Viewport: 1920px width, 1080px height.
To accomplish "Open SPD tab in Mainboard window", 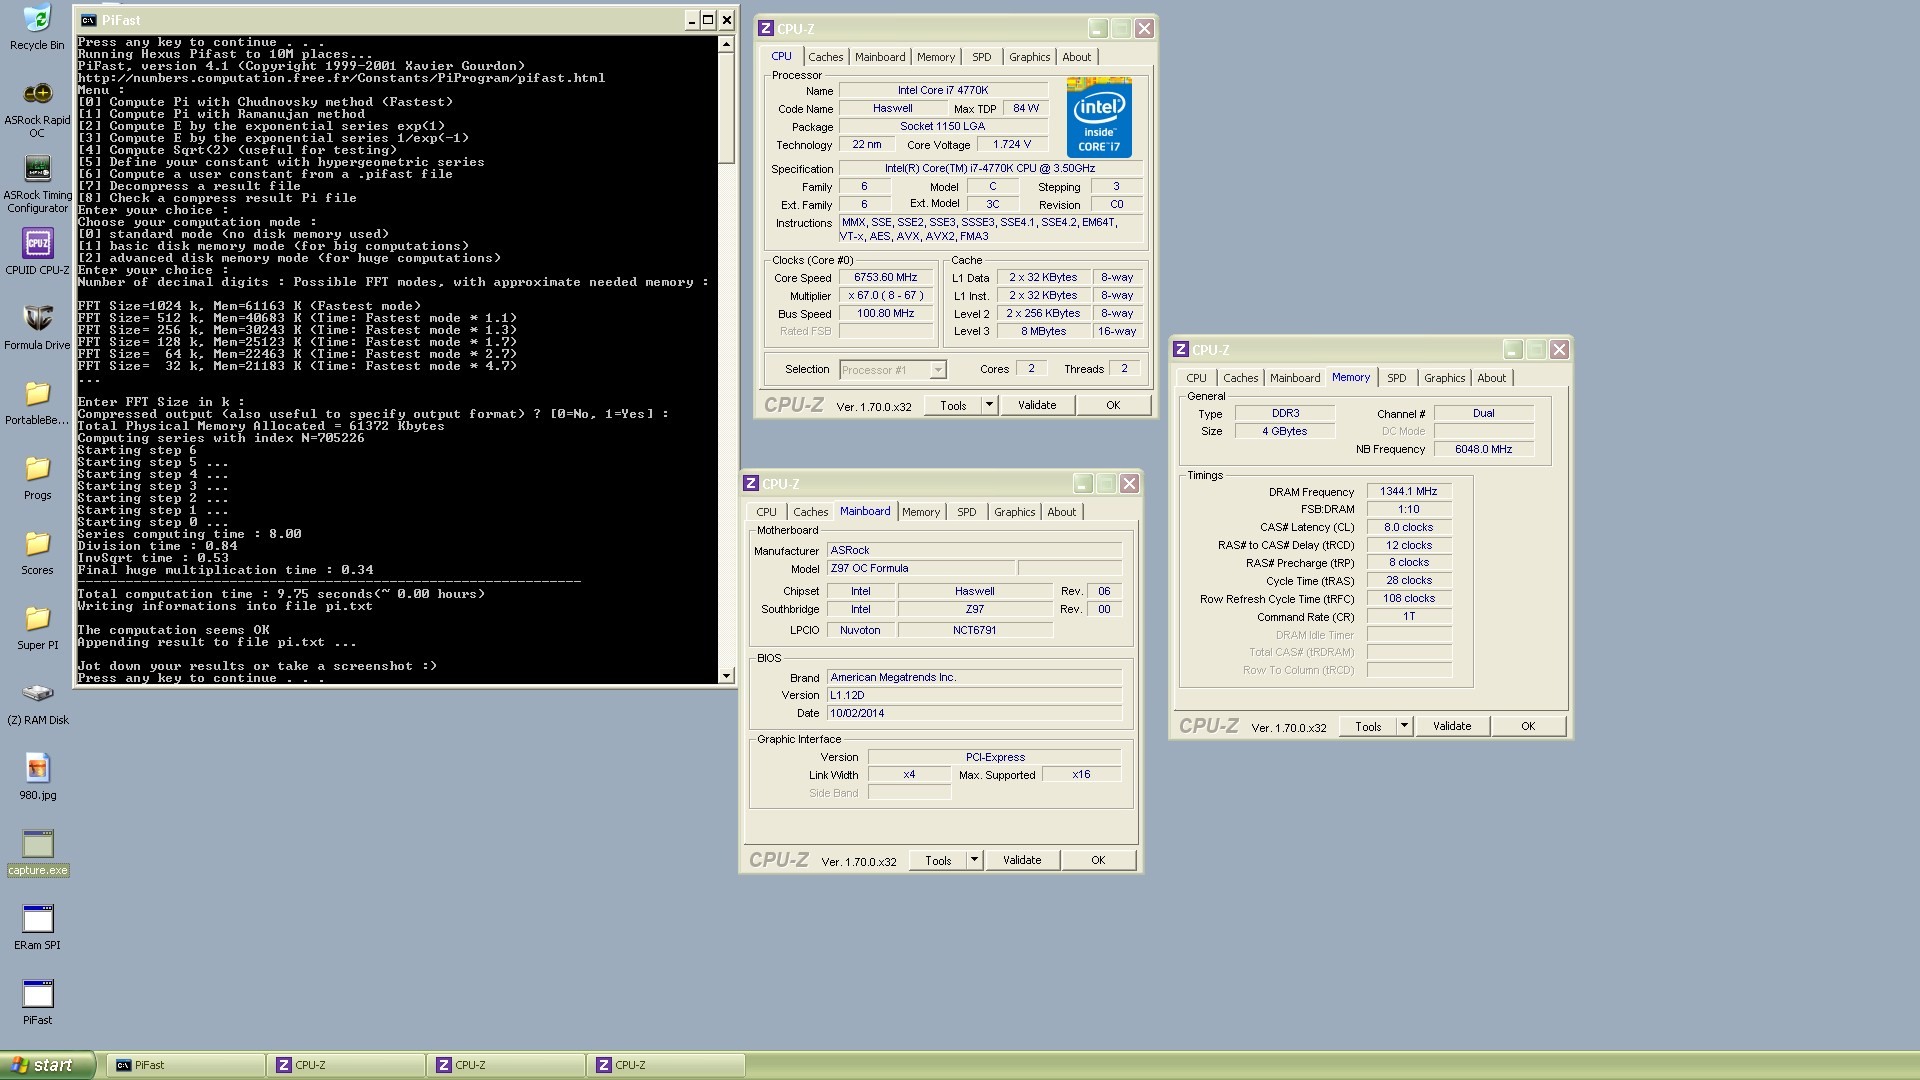I will click(x=967, y=512).
